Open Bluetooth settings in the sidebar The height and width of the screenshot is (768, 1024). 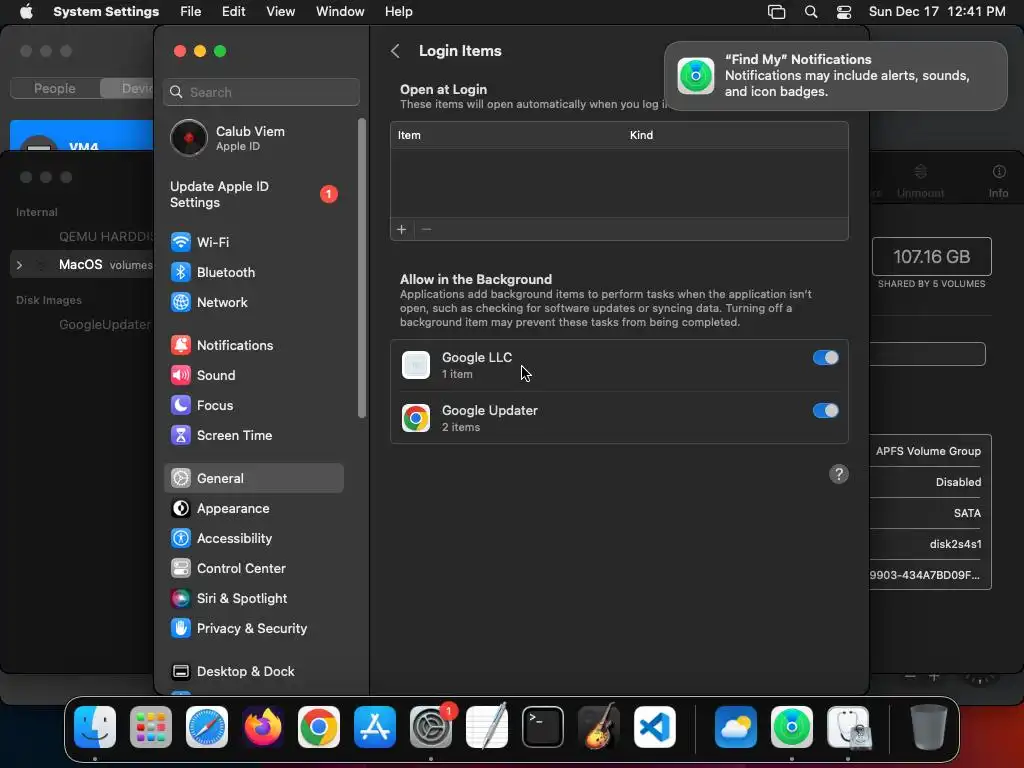coord(253,272)
